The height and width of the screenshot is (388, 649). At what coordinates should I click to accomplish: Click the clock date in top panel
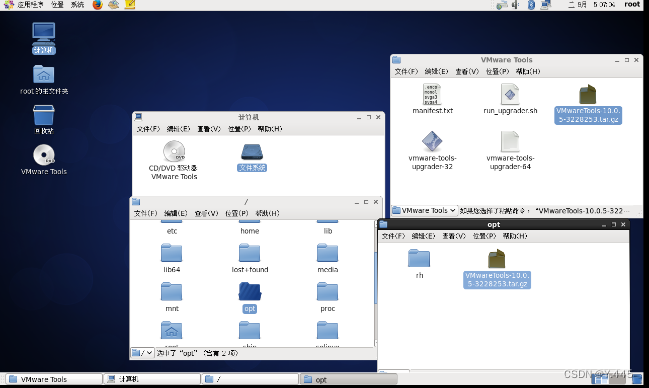point(591,5)
